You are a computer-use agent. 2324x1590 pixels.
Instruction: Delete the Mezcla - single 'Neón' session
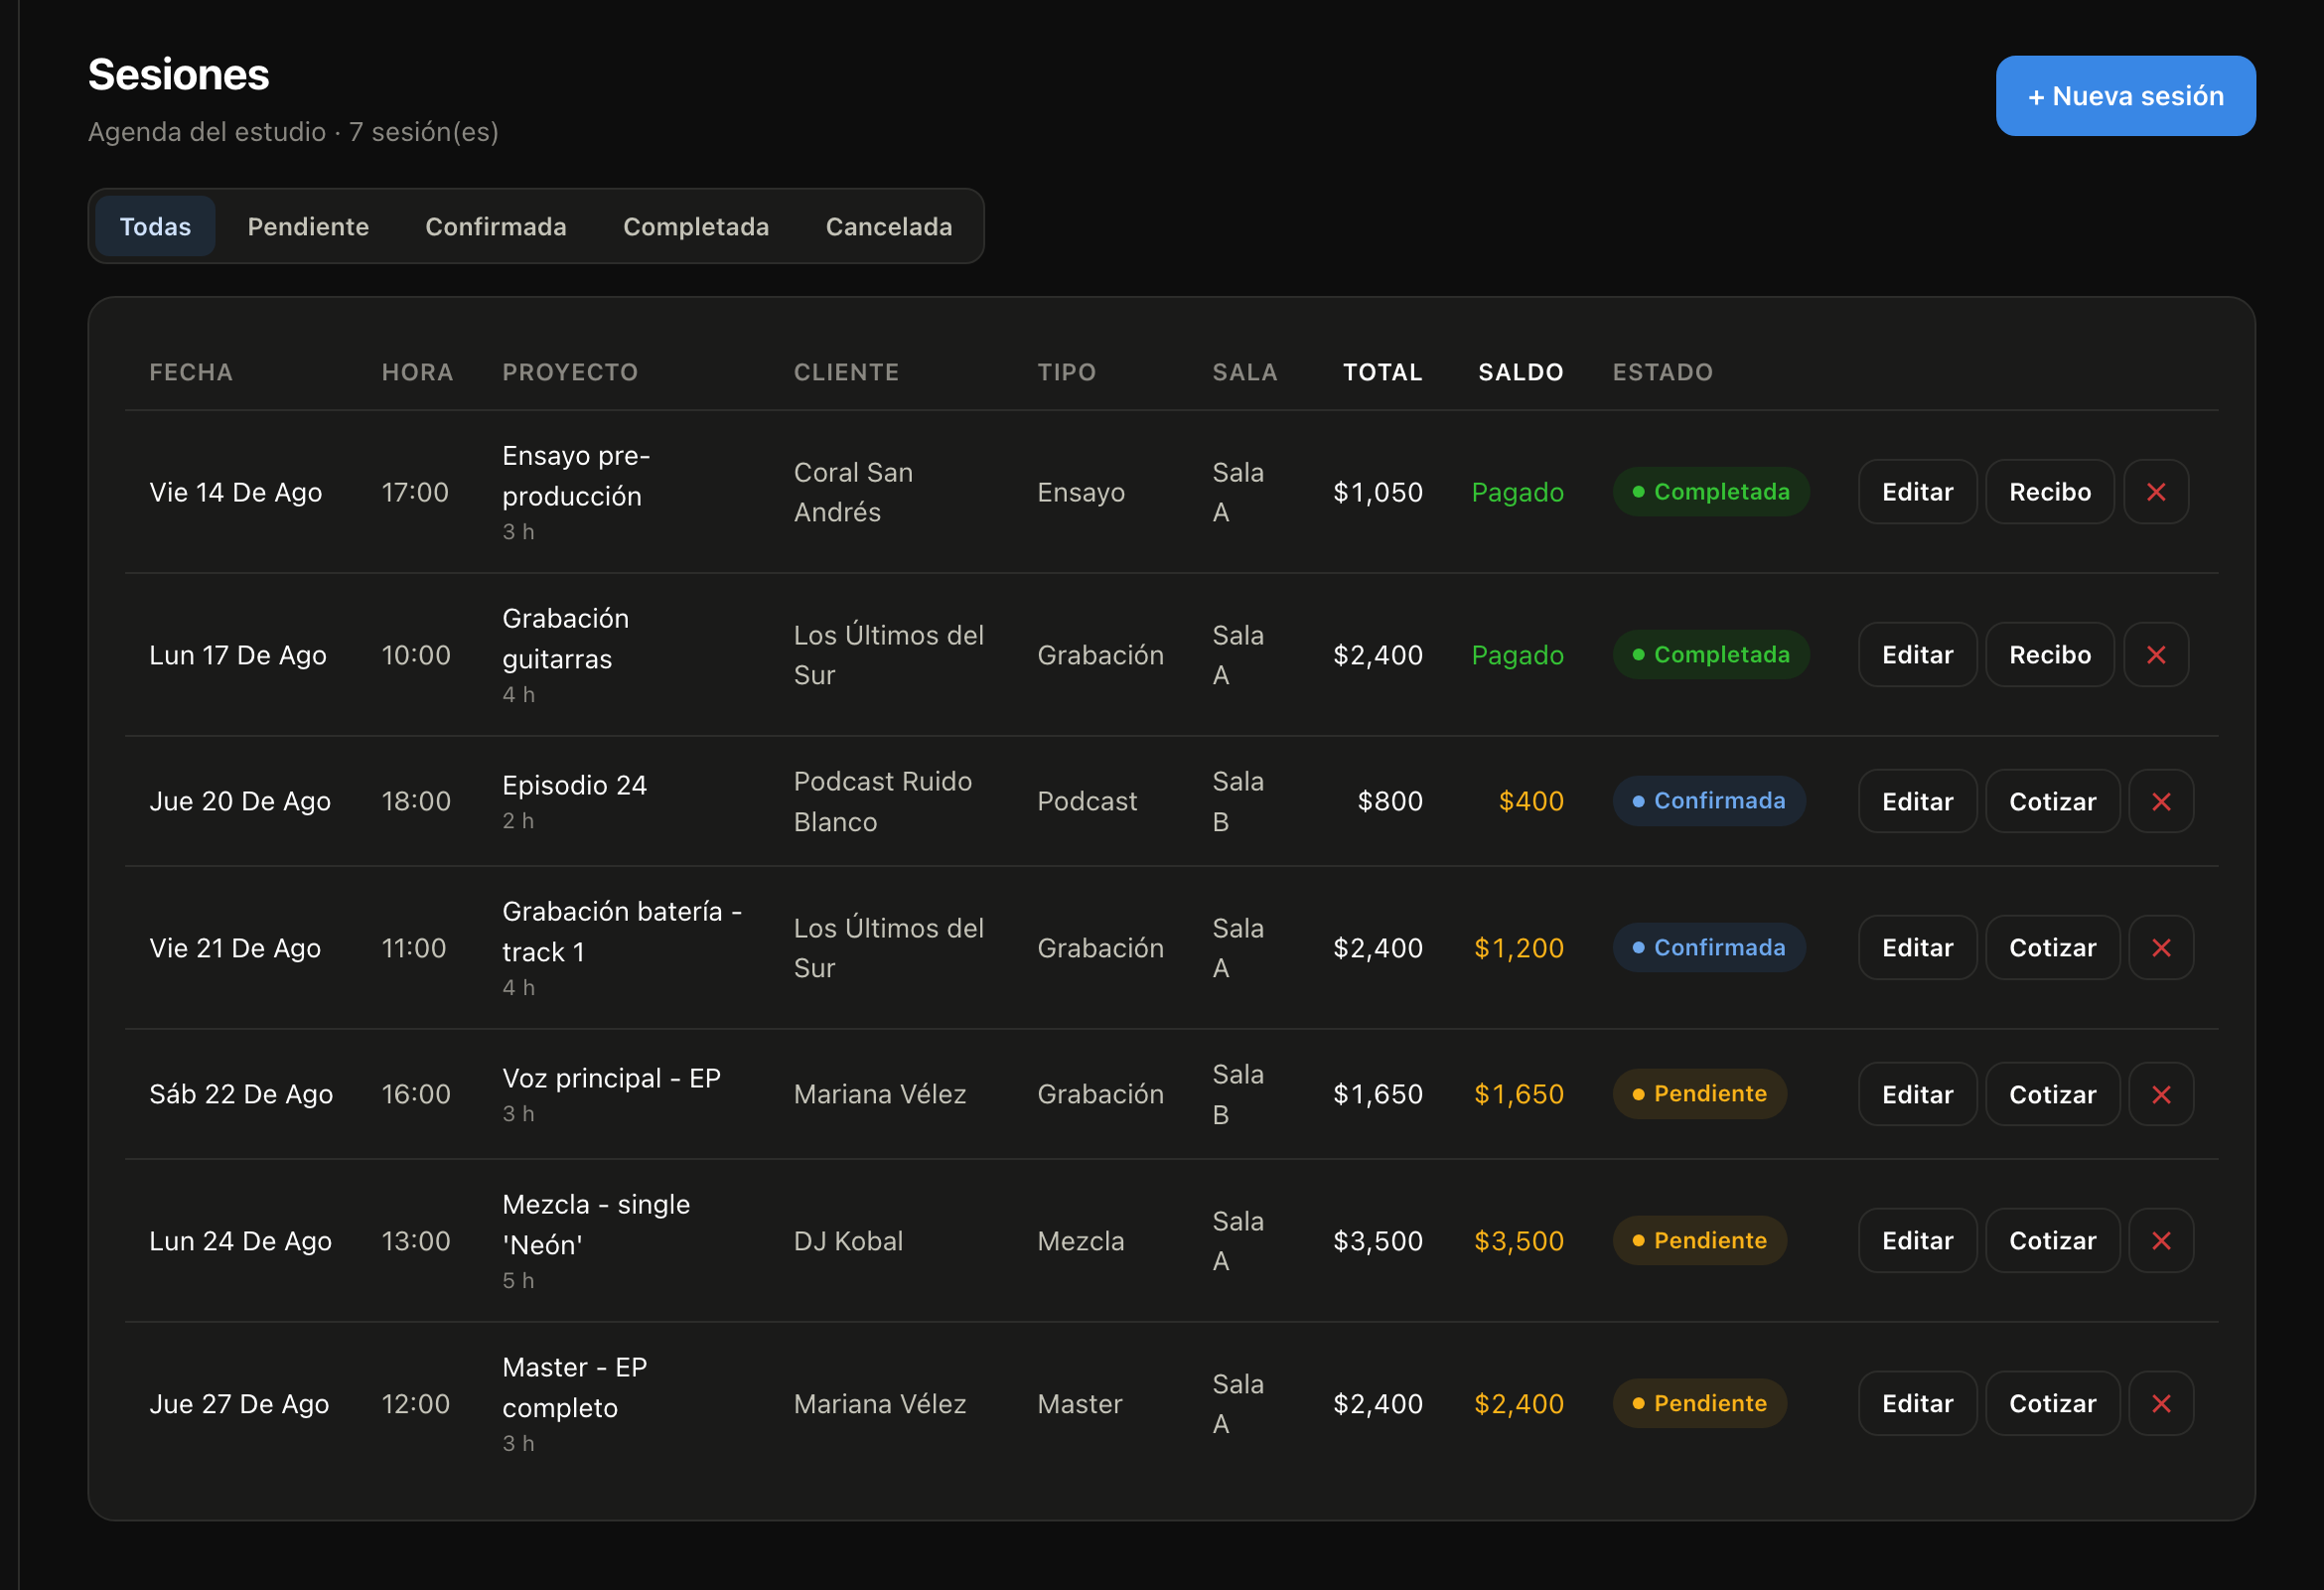tap(2161, 1241)
